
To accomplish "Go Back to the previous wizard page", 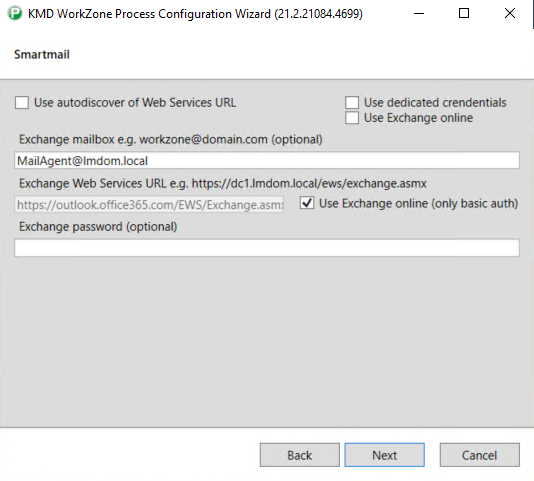I will [300, 455].
